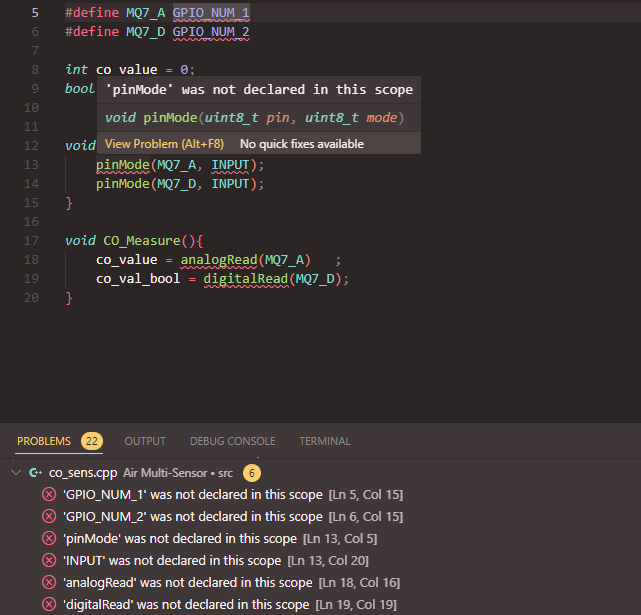Click GPIO_NUM_1 on code line 5
The height and width of the screenshot is (615, 641).
211,13
